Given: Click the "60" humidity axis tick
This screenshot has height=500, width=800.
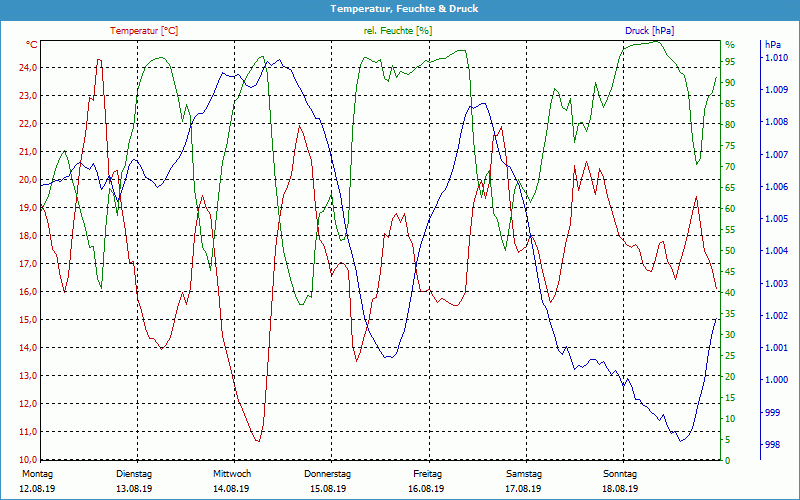Looking at the screenshot, I should click(x=731, y=209).
